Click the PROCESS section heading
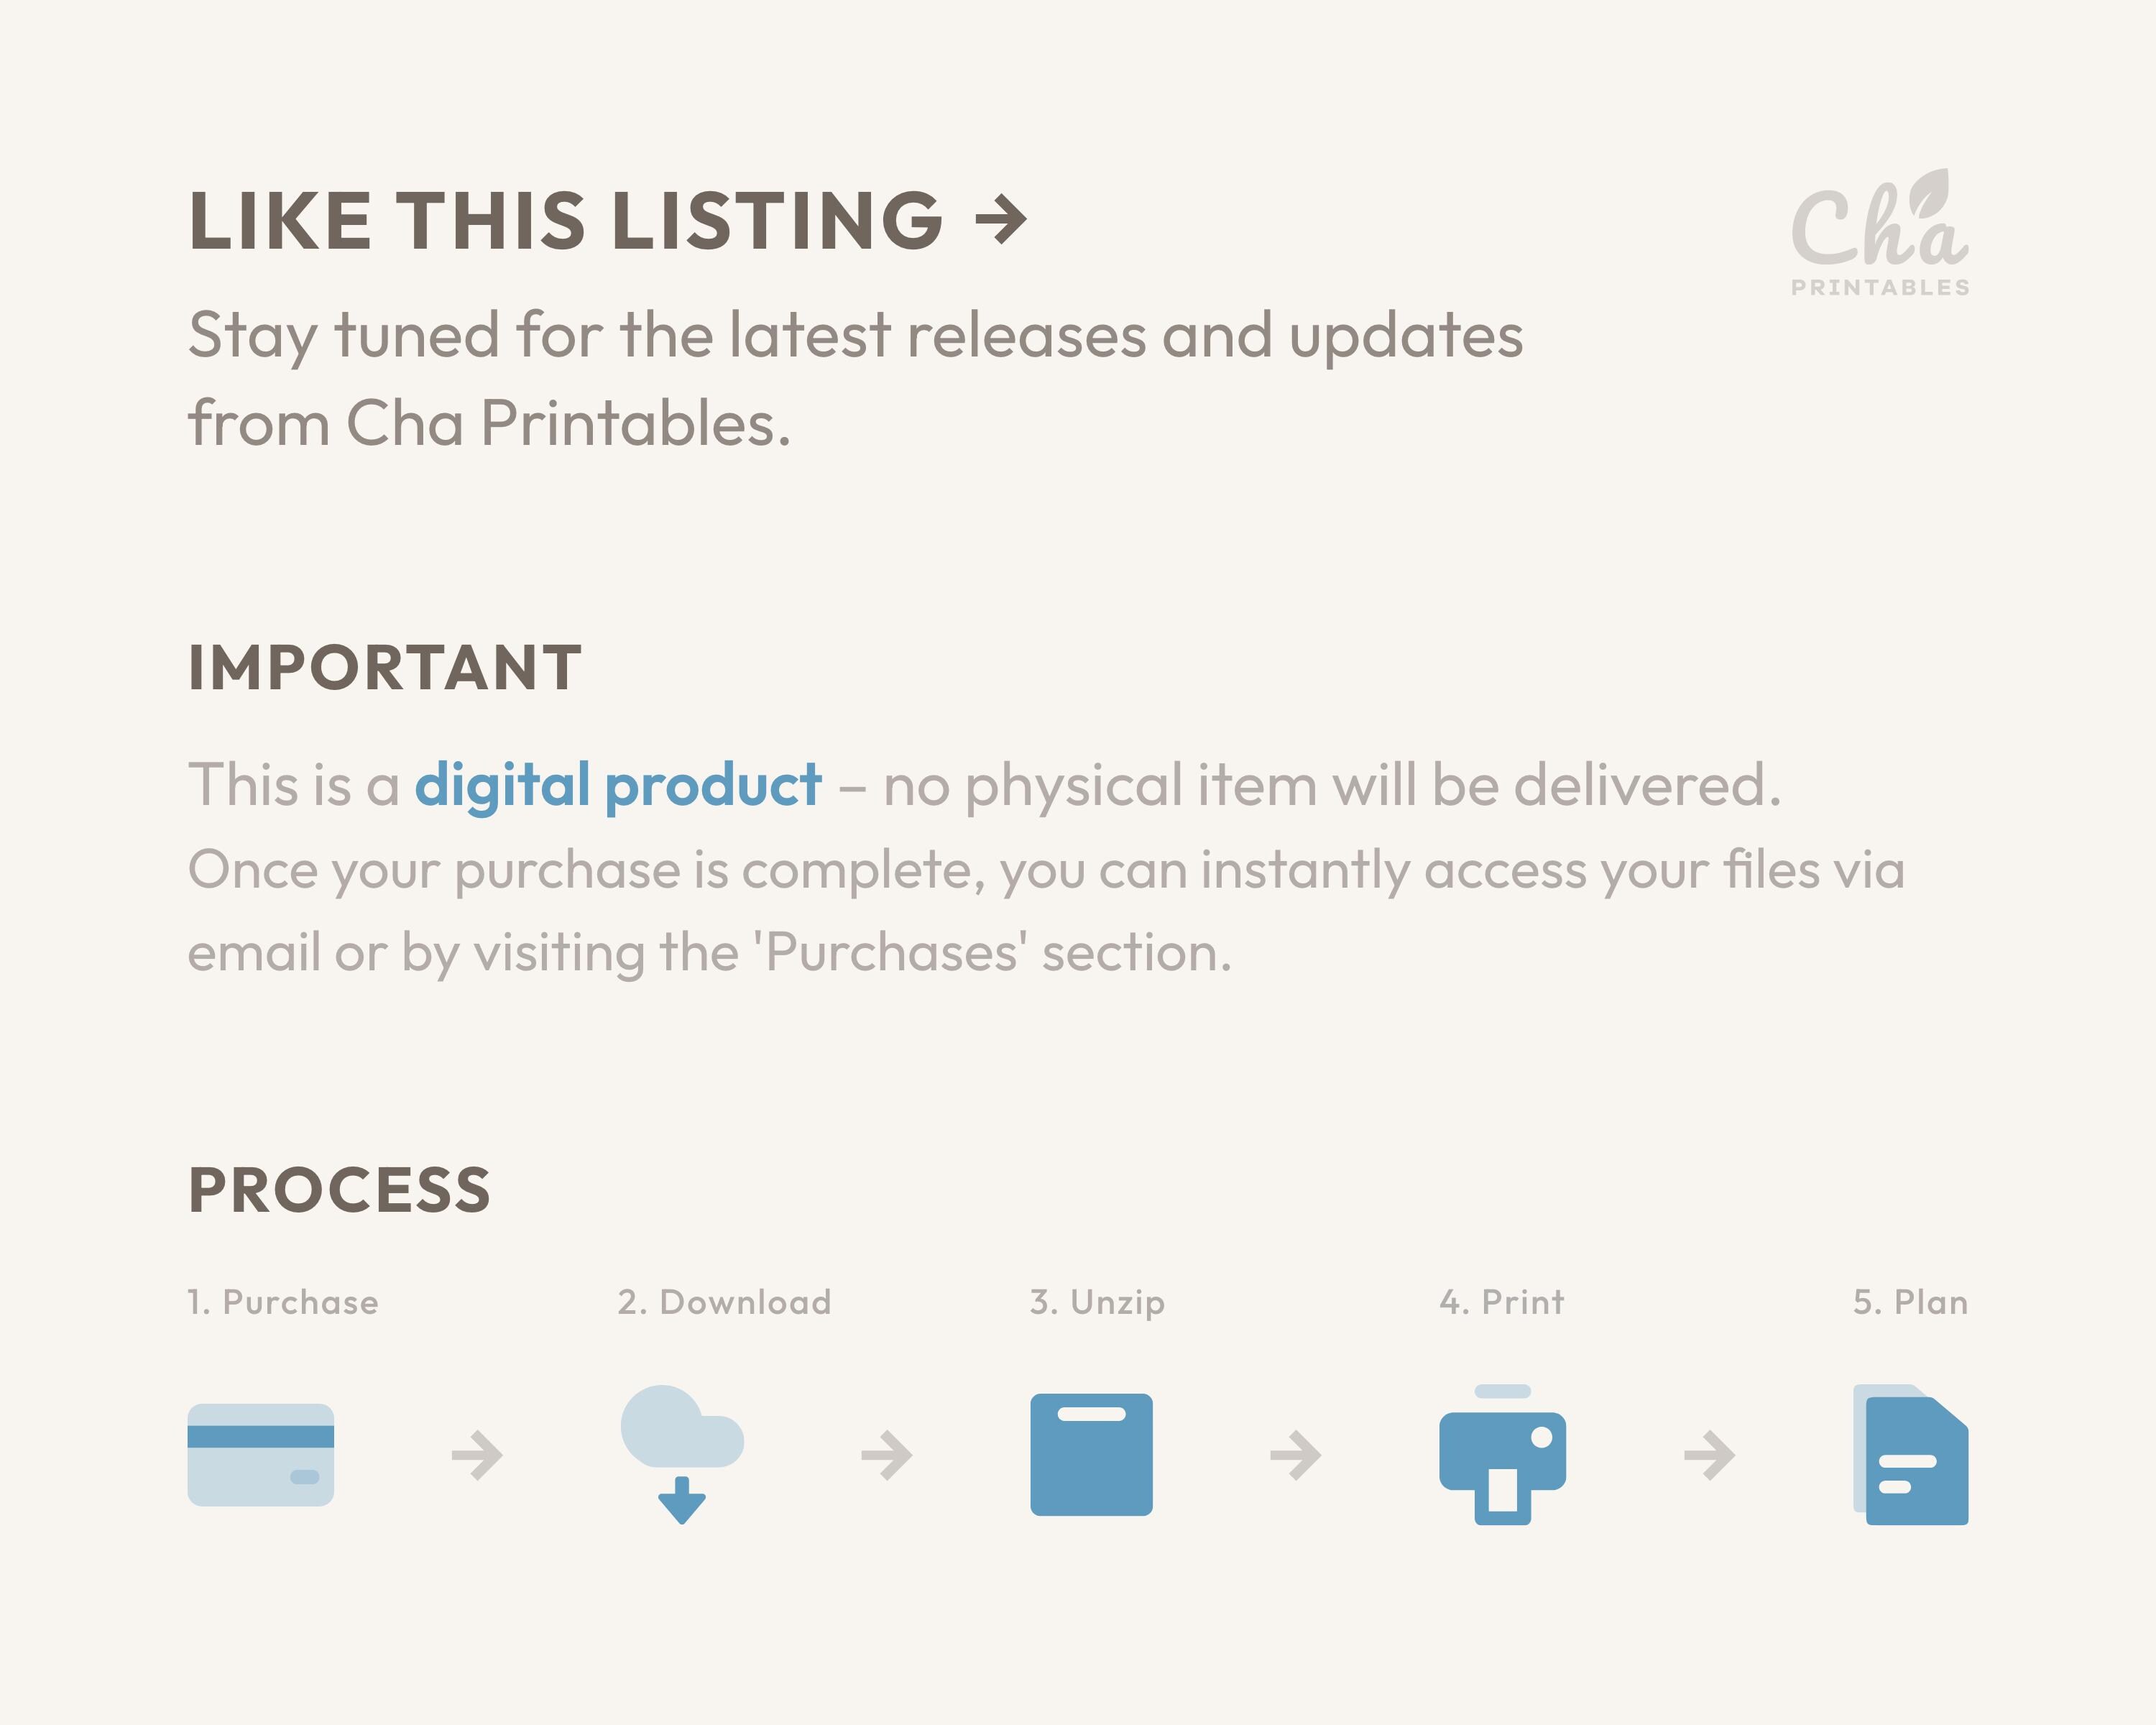Image resolution: width=2156 pixels, height=1725 pixels. pos(340,1190)
